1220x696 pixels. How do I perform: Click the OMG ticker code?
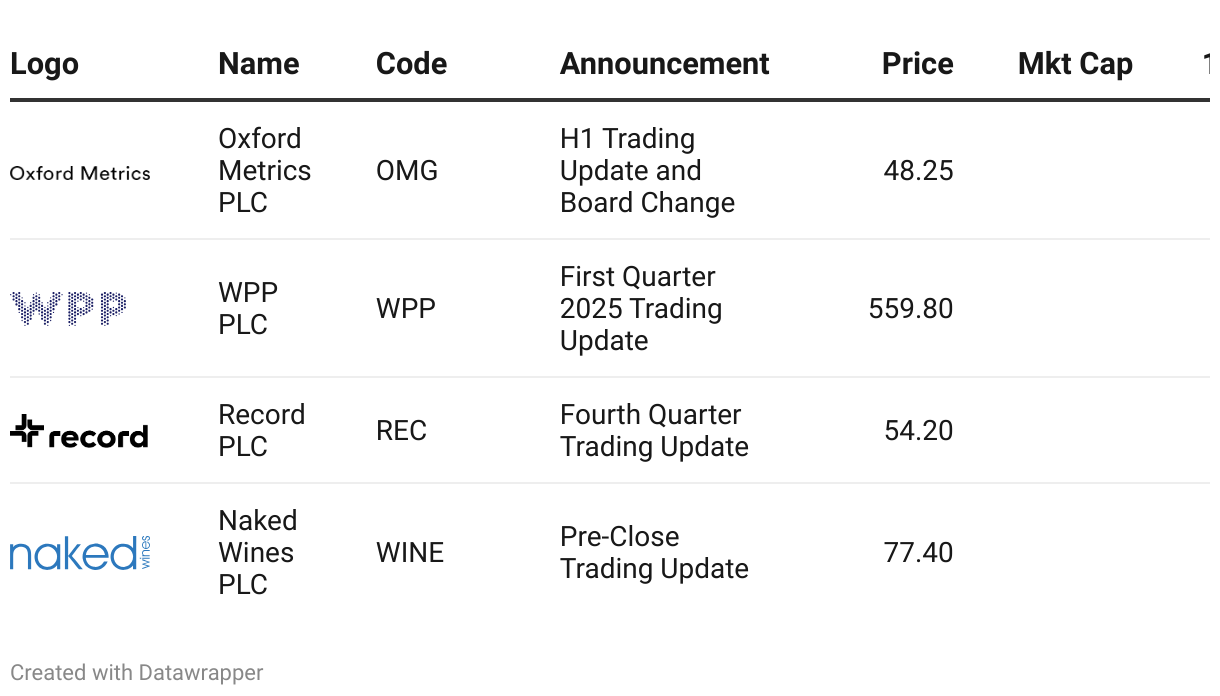(407, 171)
